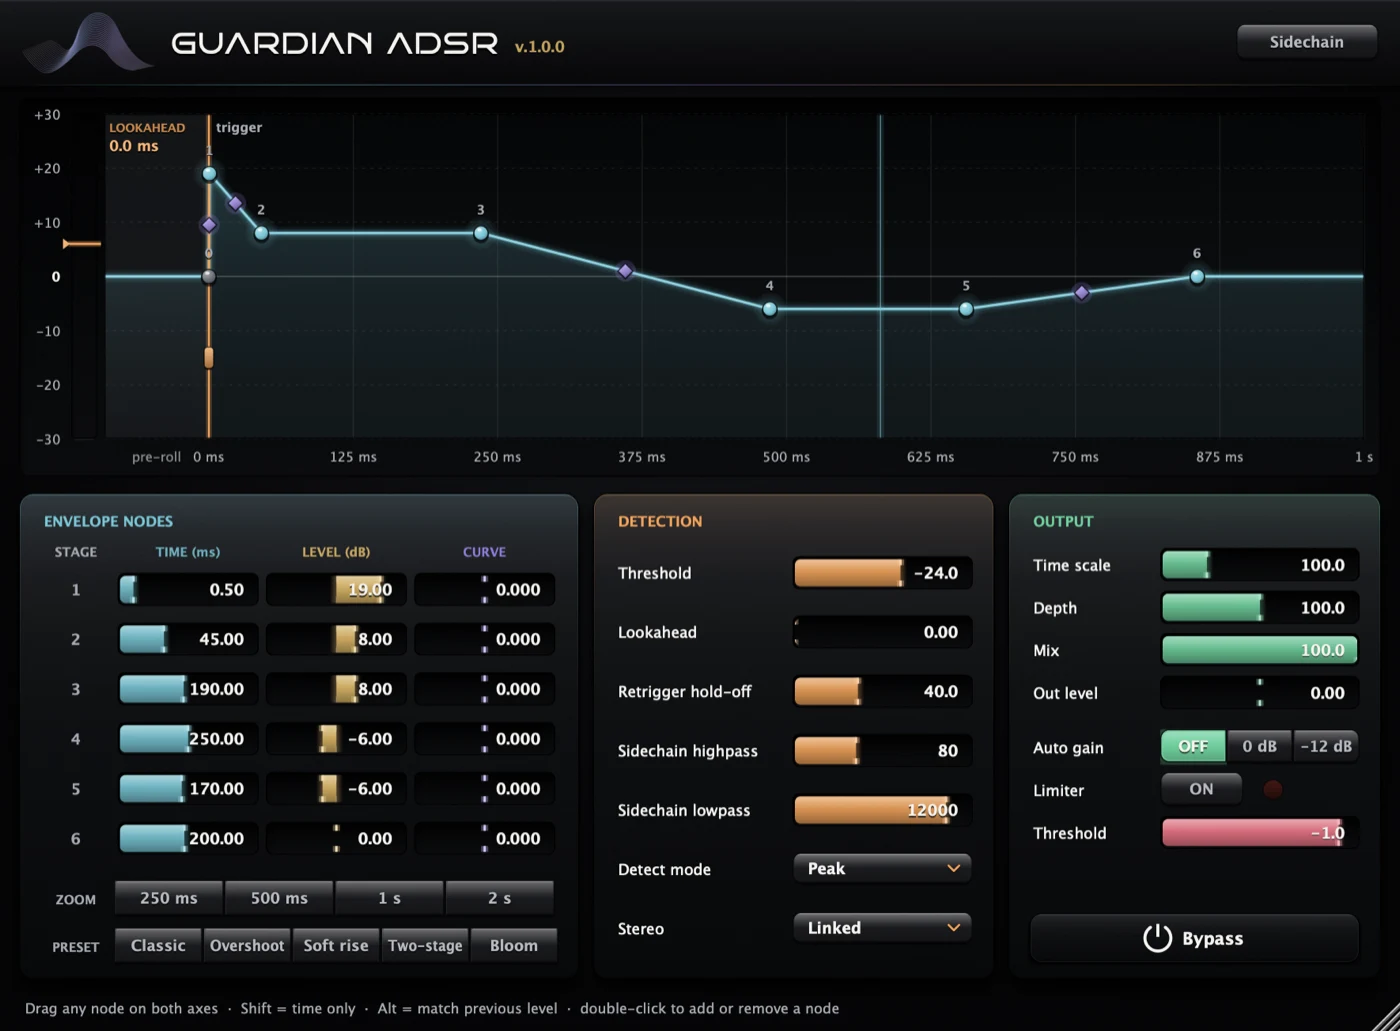Image resolution: width=1400 pixels, height=1031 pixels.
Task: Click the orange lookahead handle on trigger line
Action: click(x=209, y=357)
